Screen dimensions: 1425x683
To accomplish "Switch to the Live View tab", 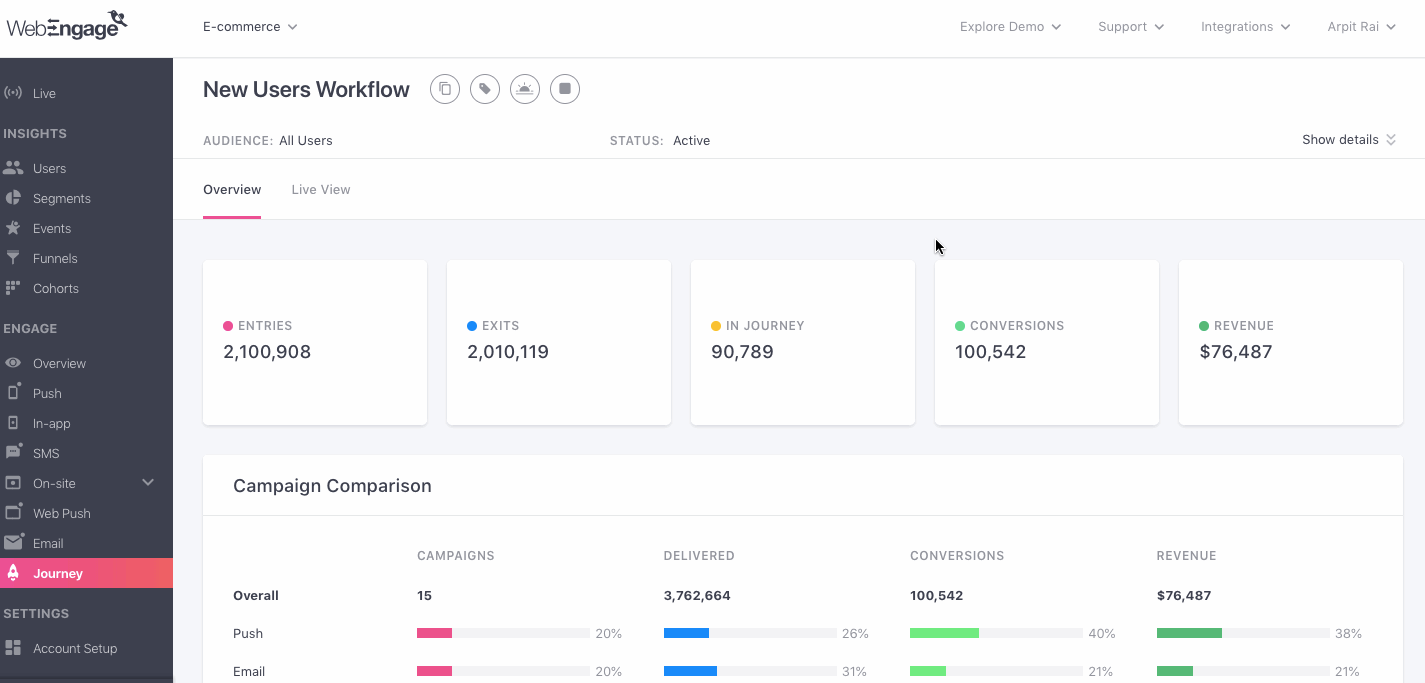I will (x=321, y=190).
